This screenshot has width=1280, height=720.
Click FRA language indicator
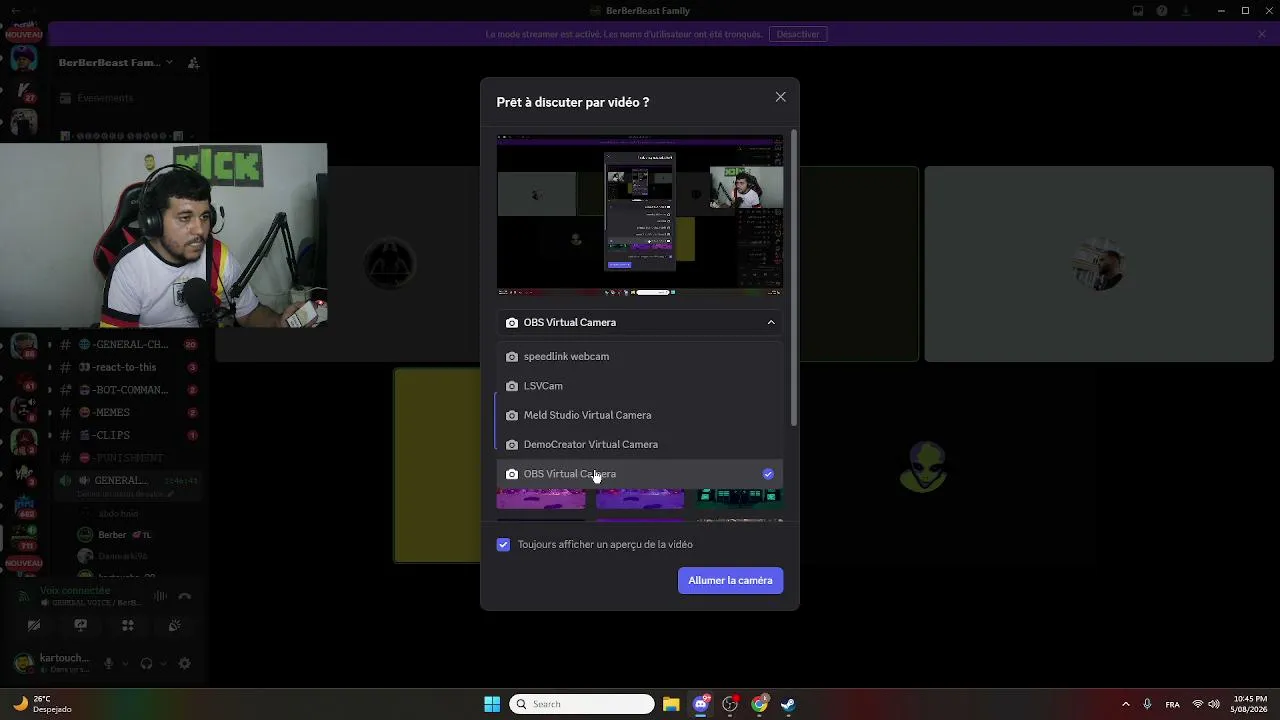click(1173, 704)
